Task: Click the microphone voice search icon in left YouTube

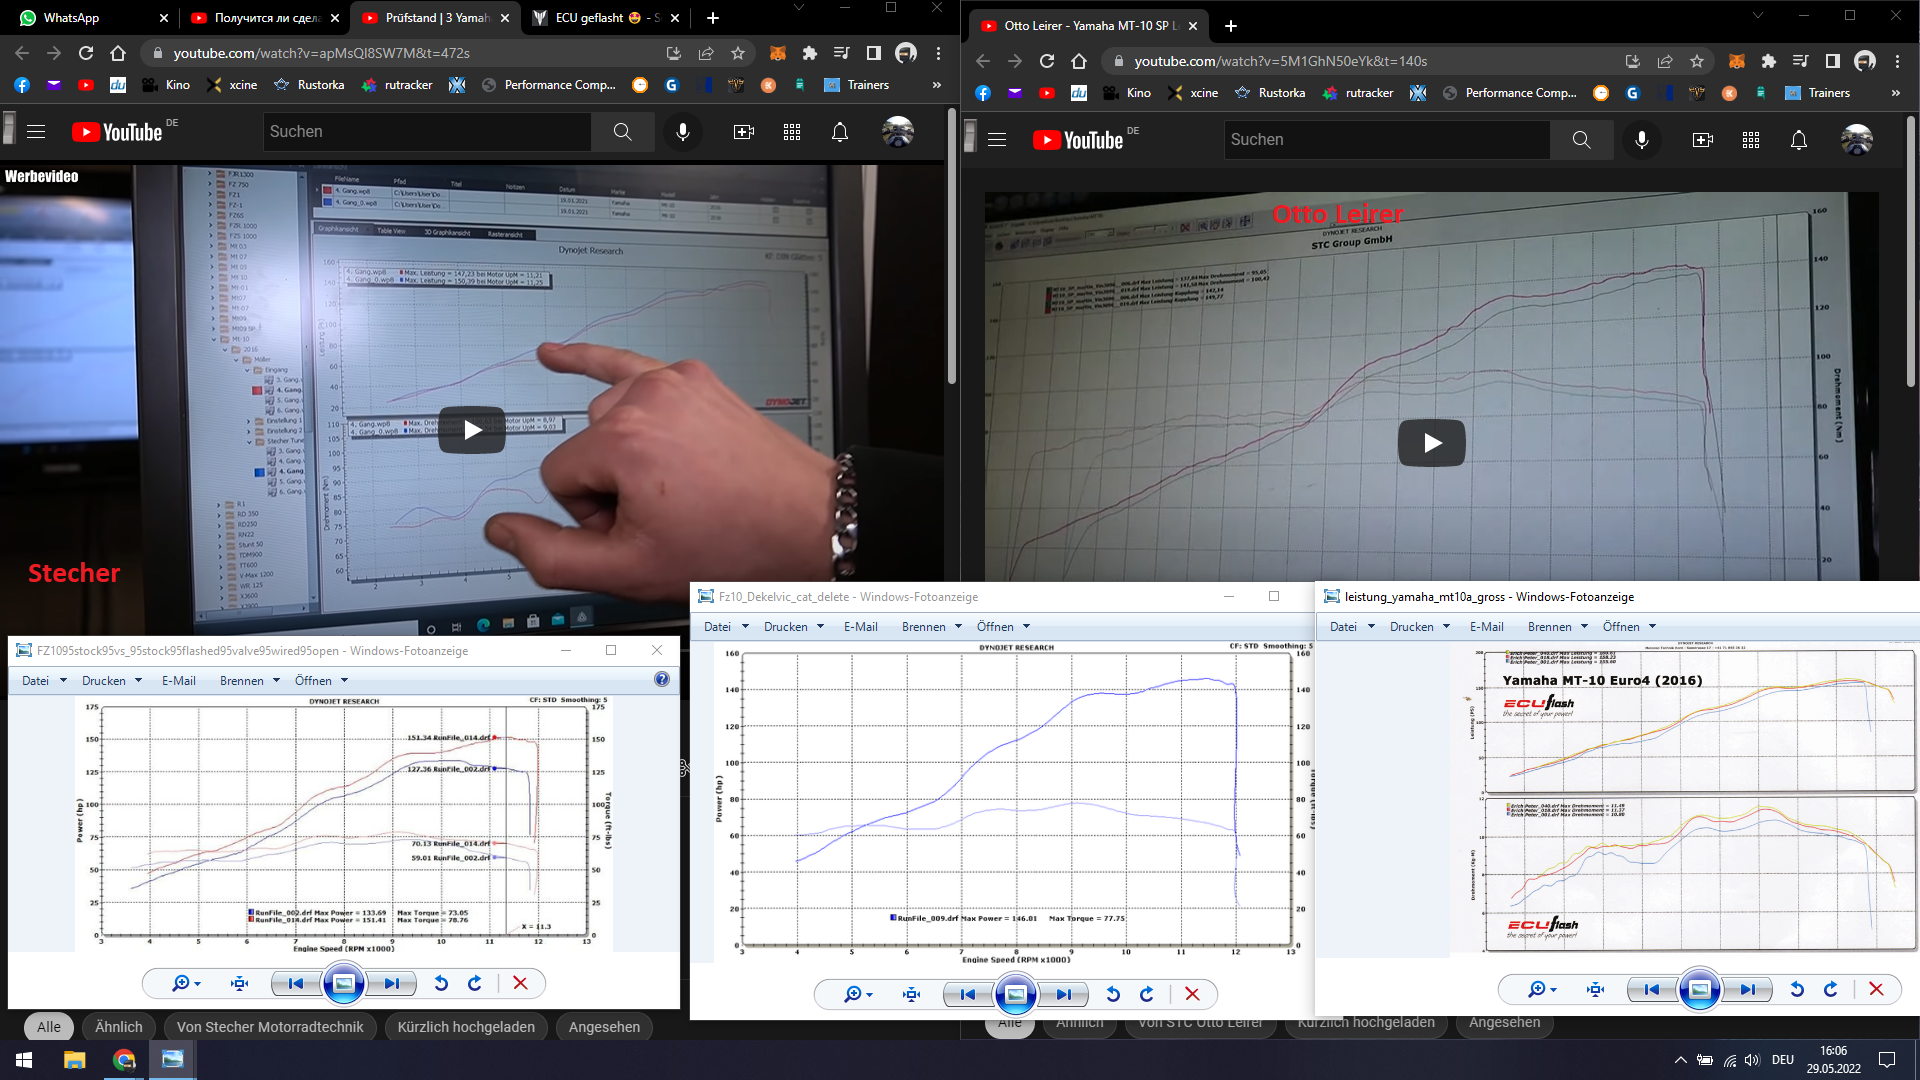Action: (683, 132)
